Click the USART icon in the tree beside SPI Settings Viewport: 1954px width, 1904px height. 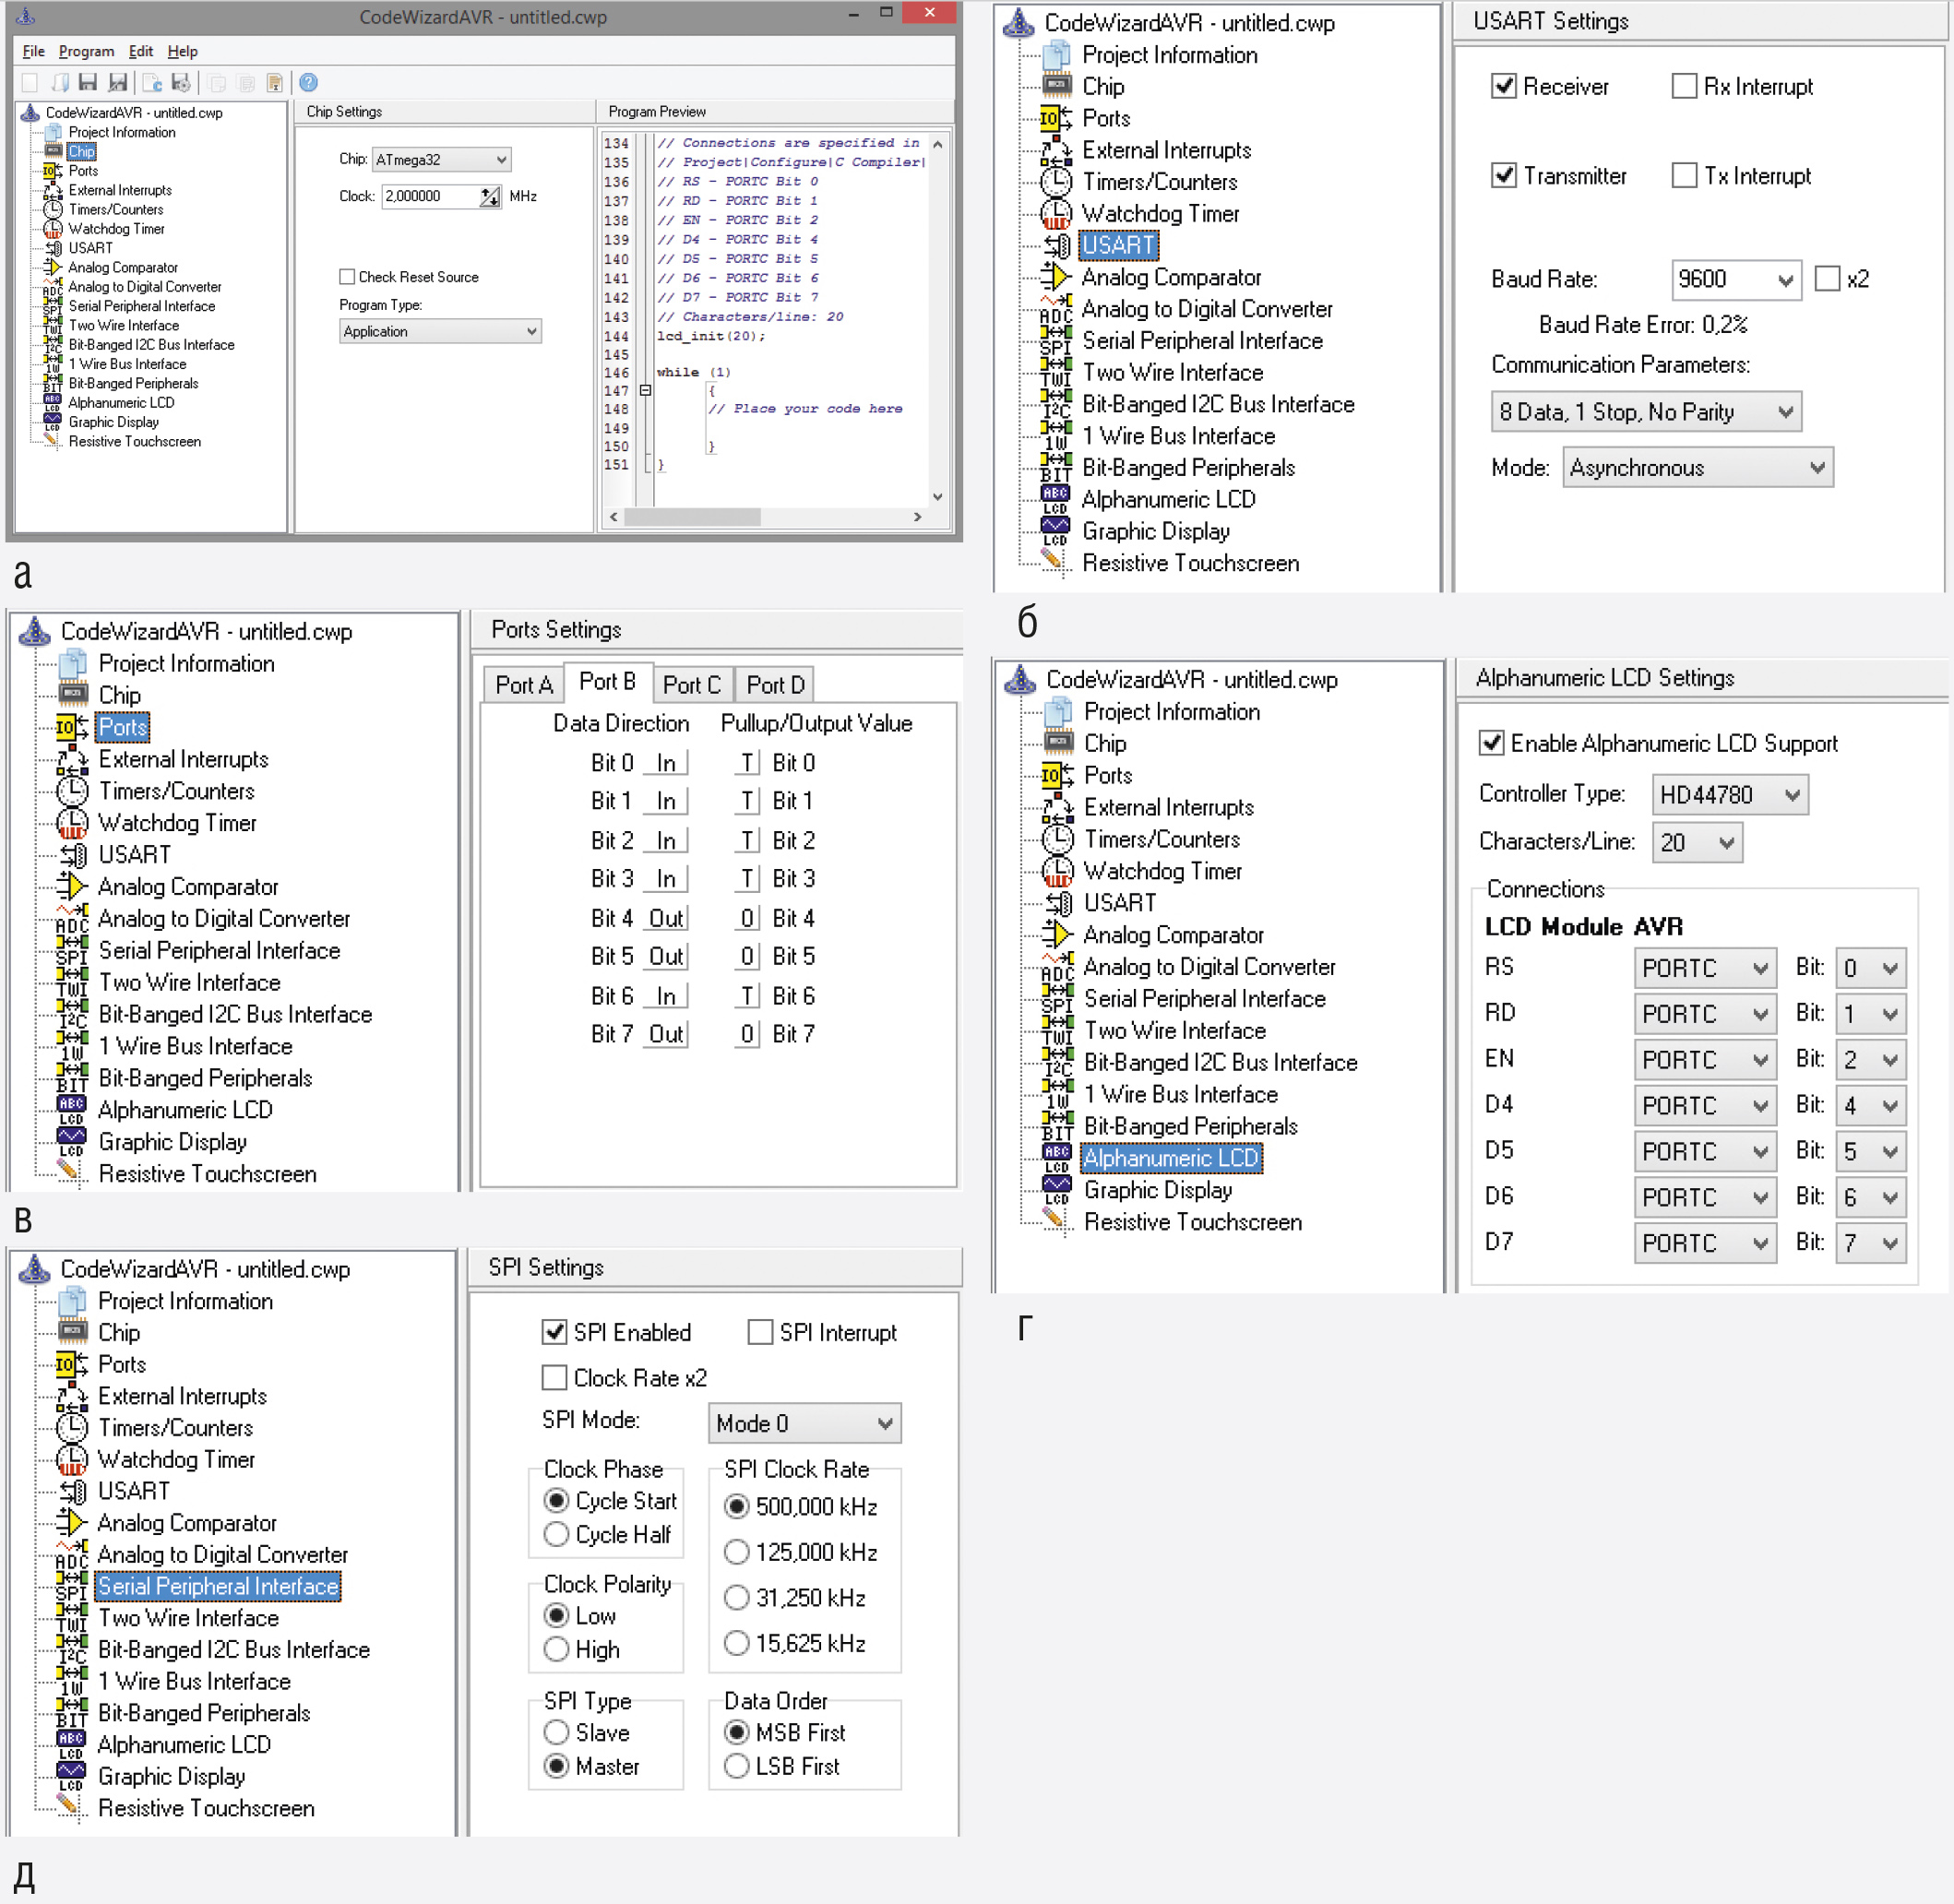point(72,1491)
